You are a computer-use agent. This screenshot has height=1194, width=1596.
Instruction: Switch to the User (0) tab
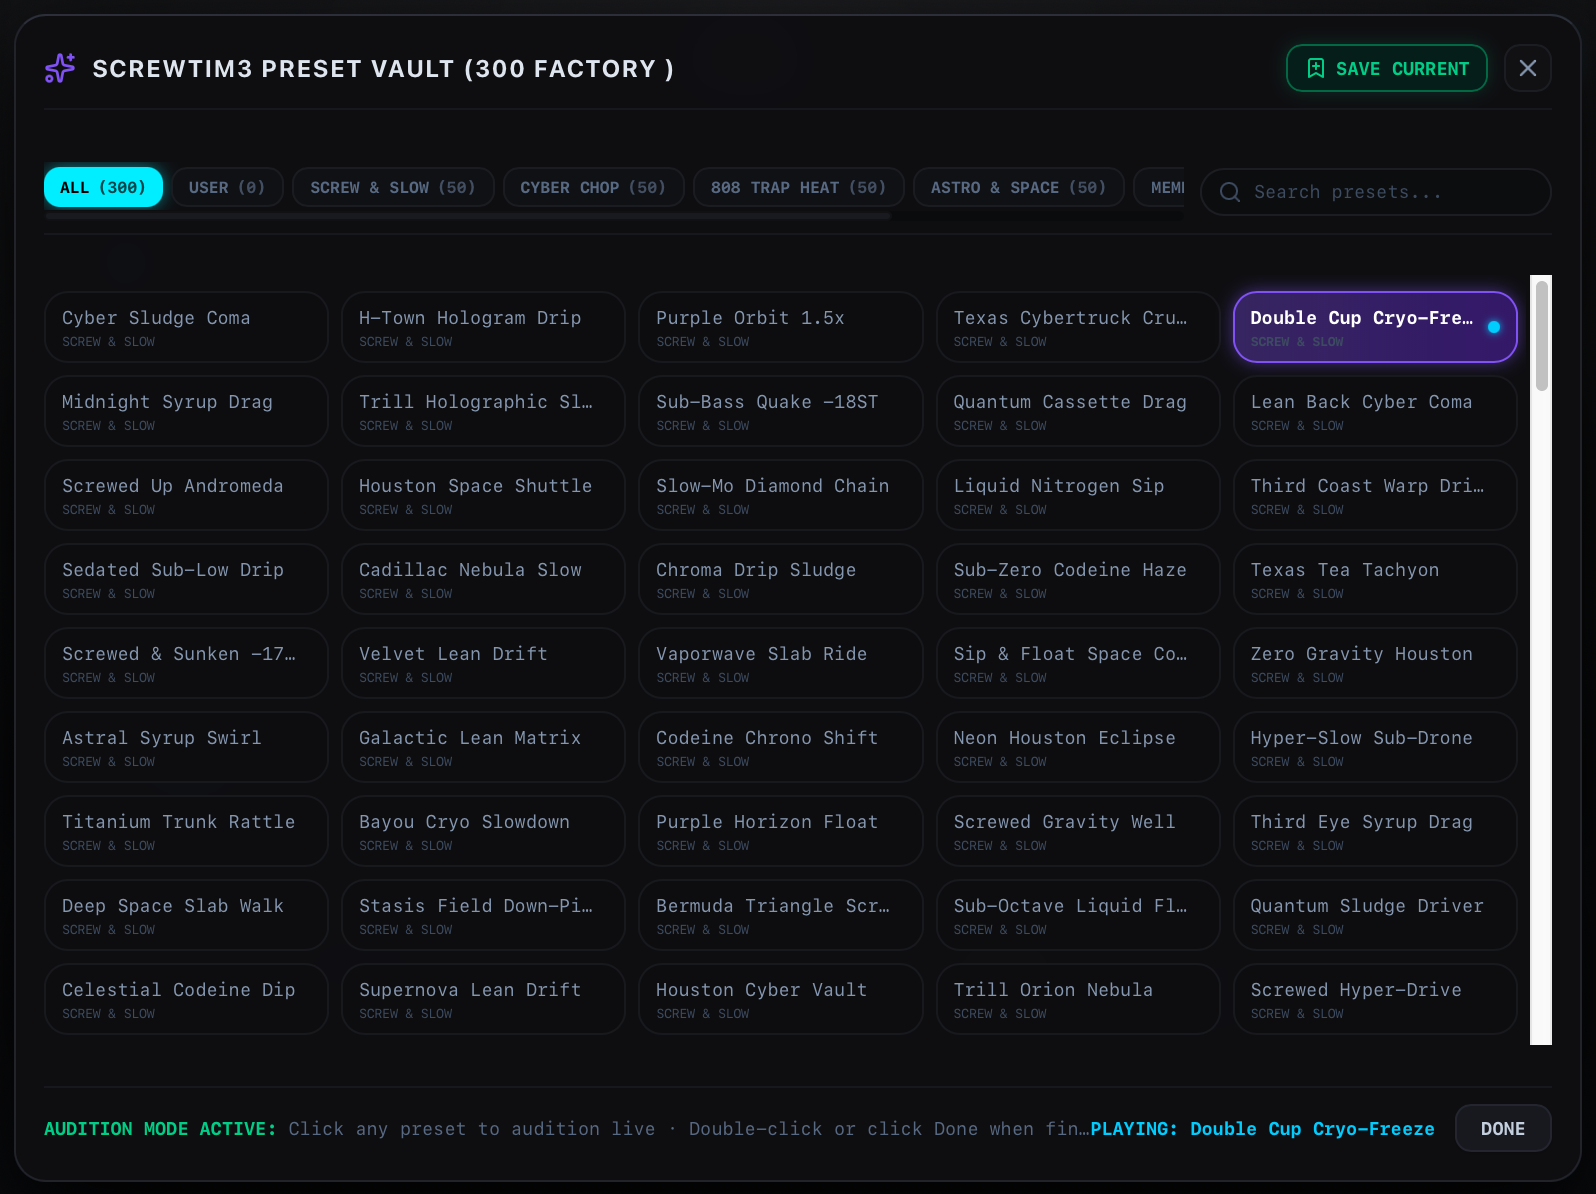[227, 187]
